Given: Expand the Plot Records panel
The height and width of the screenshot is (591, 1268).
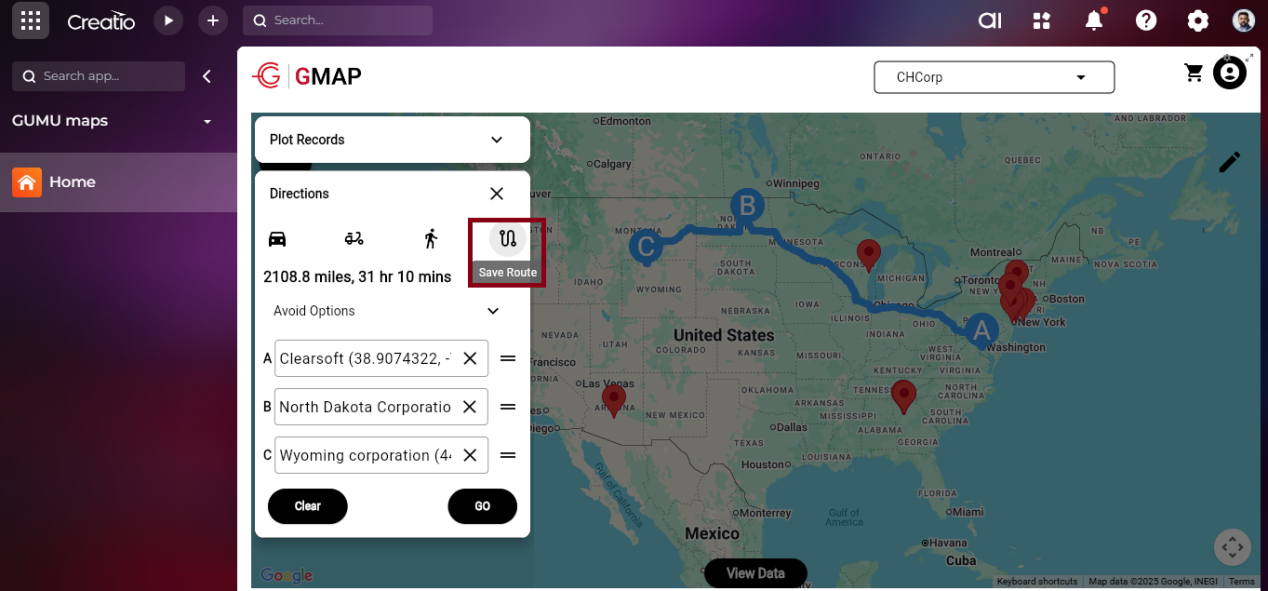Looking at the screenshot, I should [392, 139].
